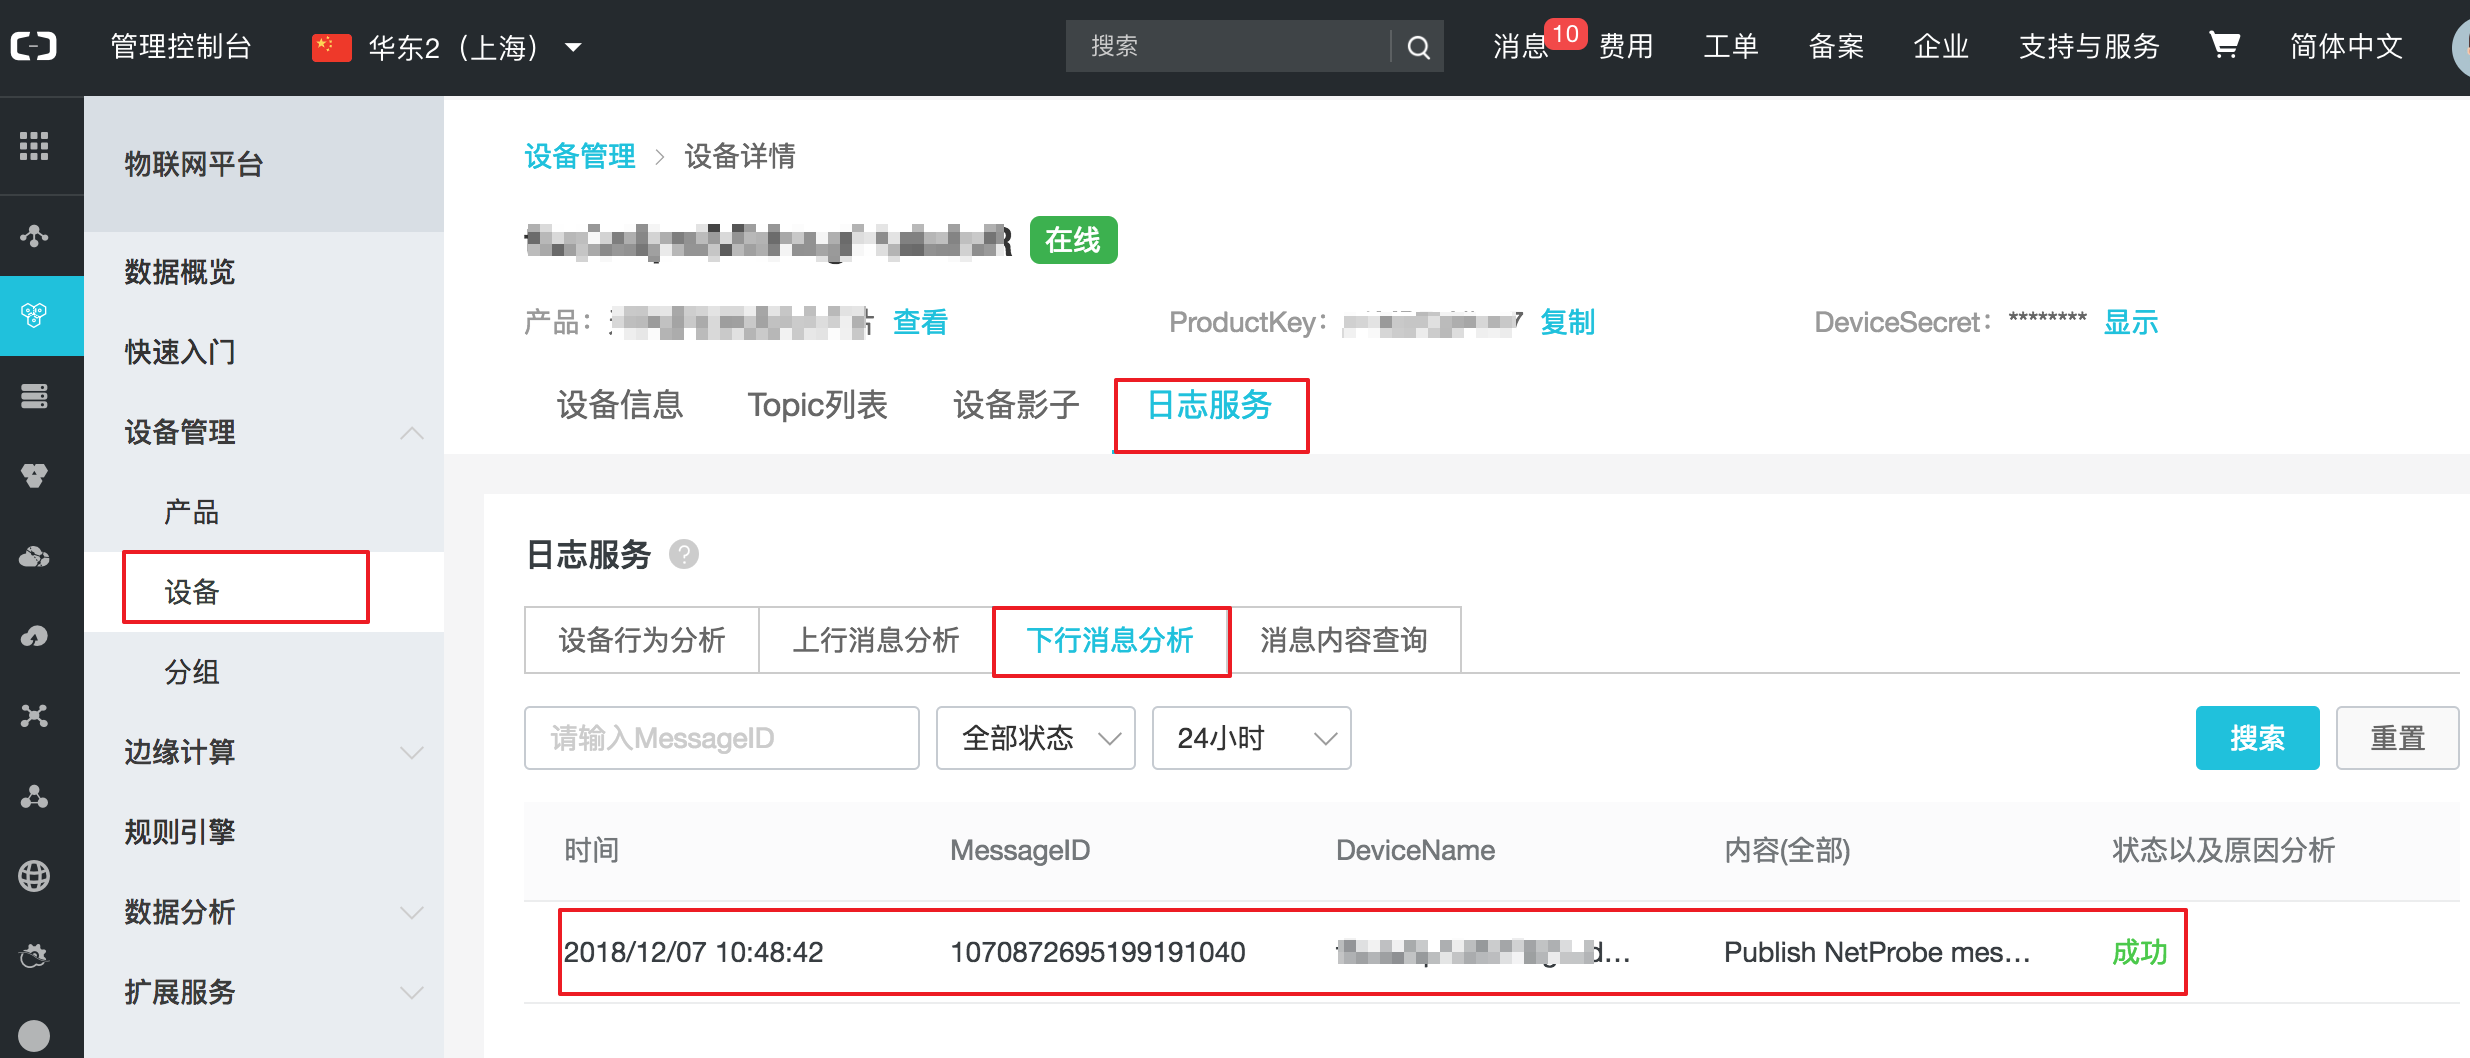Screen dimensions: 2470x1058
Task: Click the 重置 reset button
Action: 2397,738
